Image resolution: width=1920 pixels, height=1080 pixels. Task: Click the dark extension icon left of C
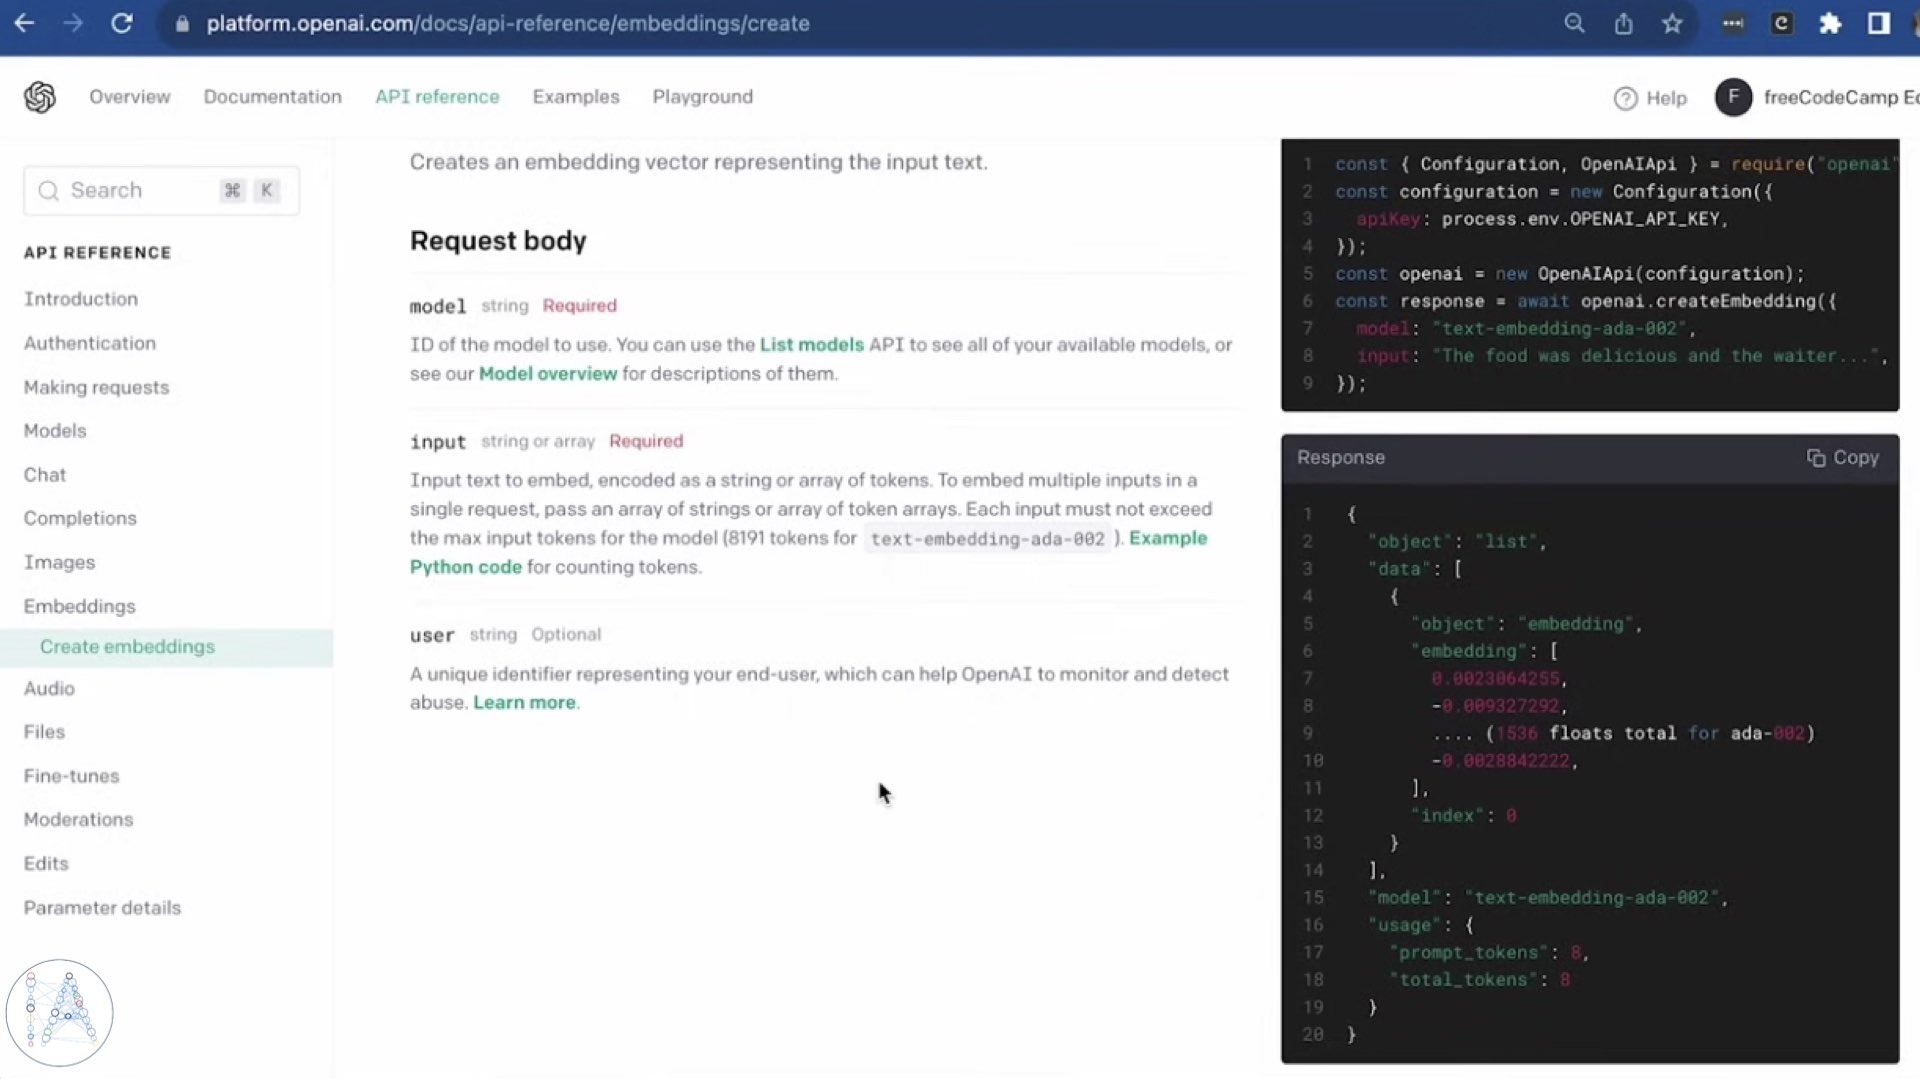tap(1733, 23)
